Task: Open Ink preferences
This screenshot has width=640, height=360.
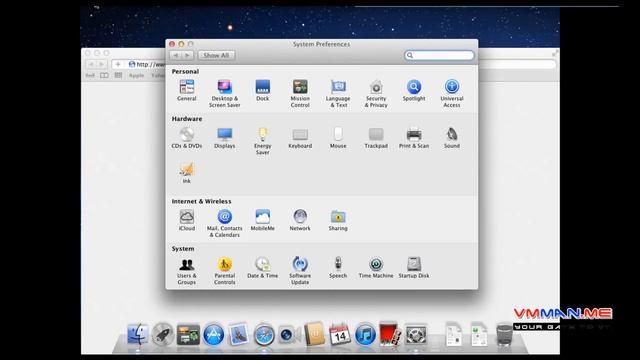Action: click(187, 173)
